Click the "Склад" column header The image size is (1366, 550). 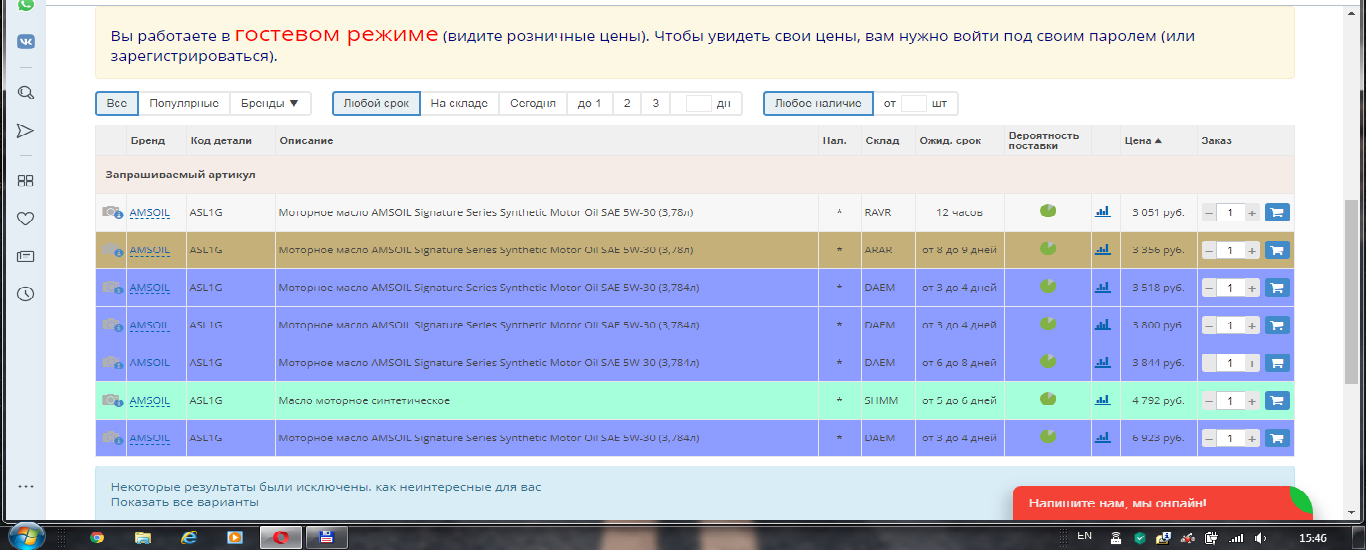pos(882,141)
